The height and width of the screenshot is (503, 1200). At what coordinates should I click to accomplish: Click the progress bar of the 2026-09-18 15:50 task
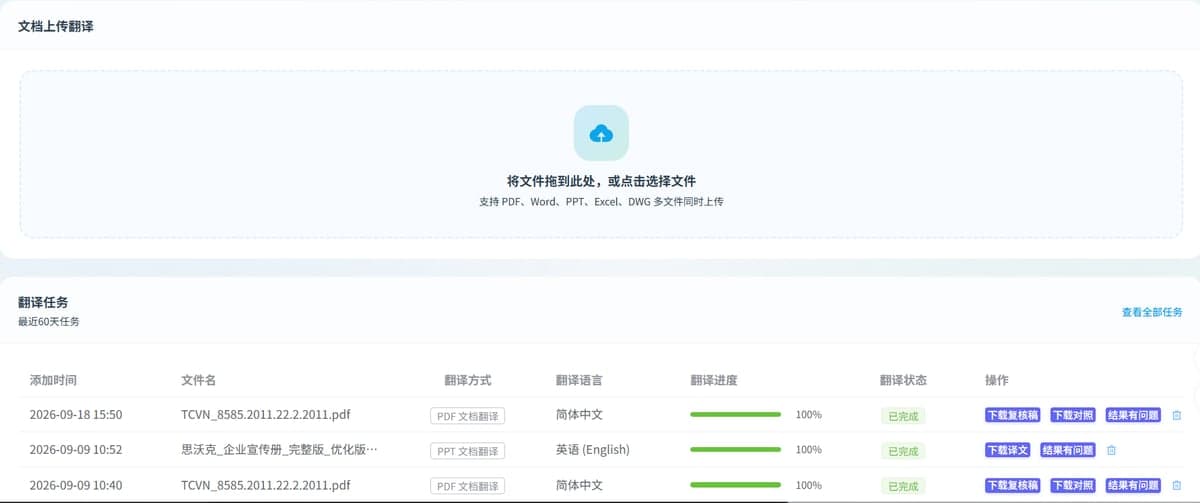pyautogui.click(x=735, y=414)
